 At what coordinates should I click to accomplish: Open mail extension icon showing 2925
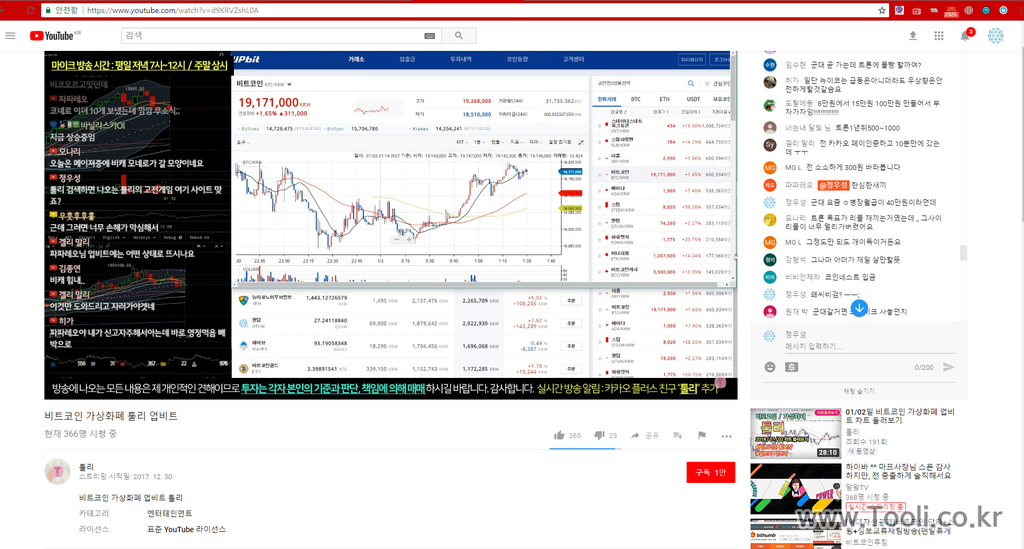951,10
